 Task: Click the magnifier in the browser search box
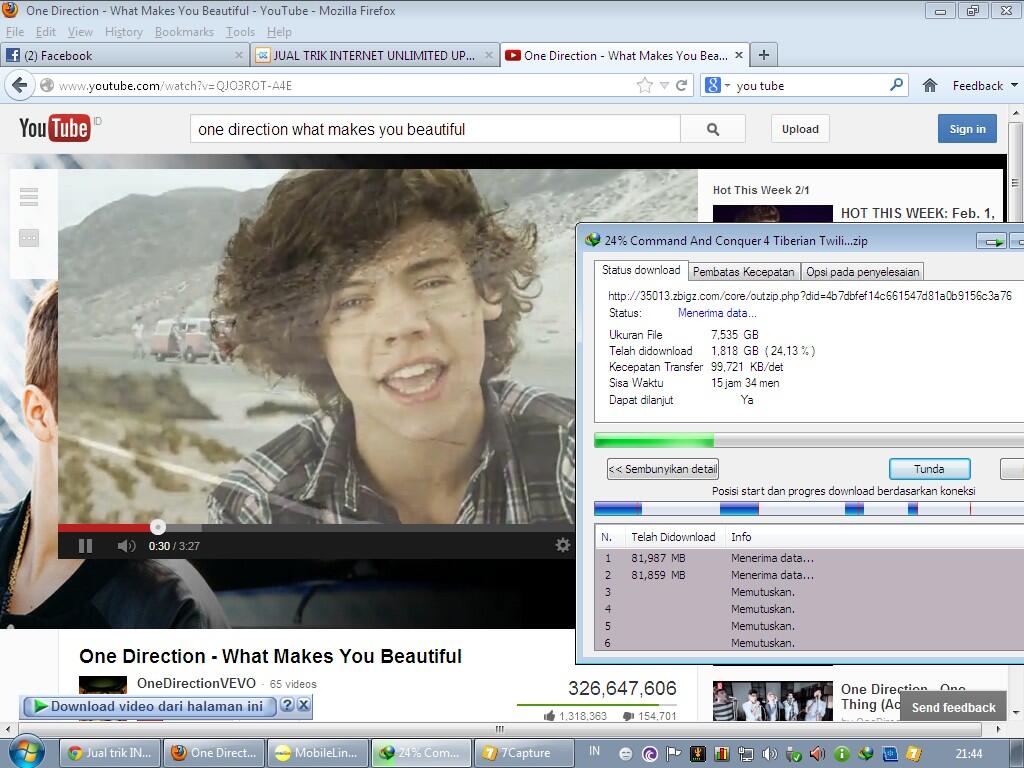tap(897, 84)
